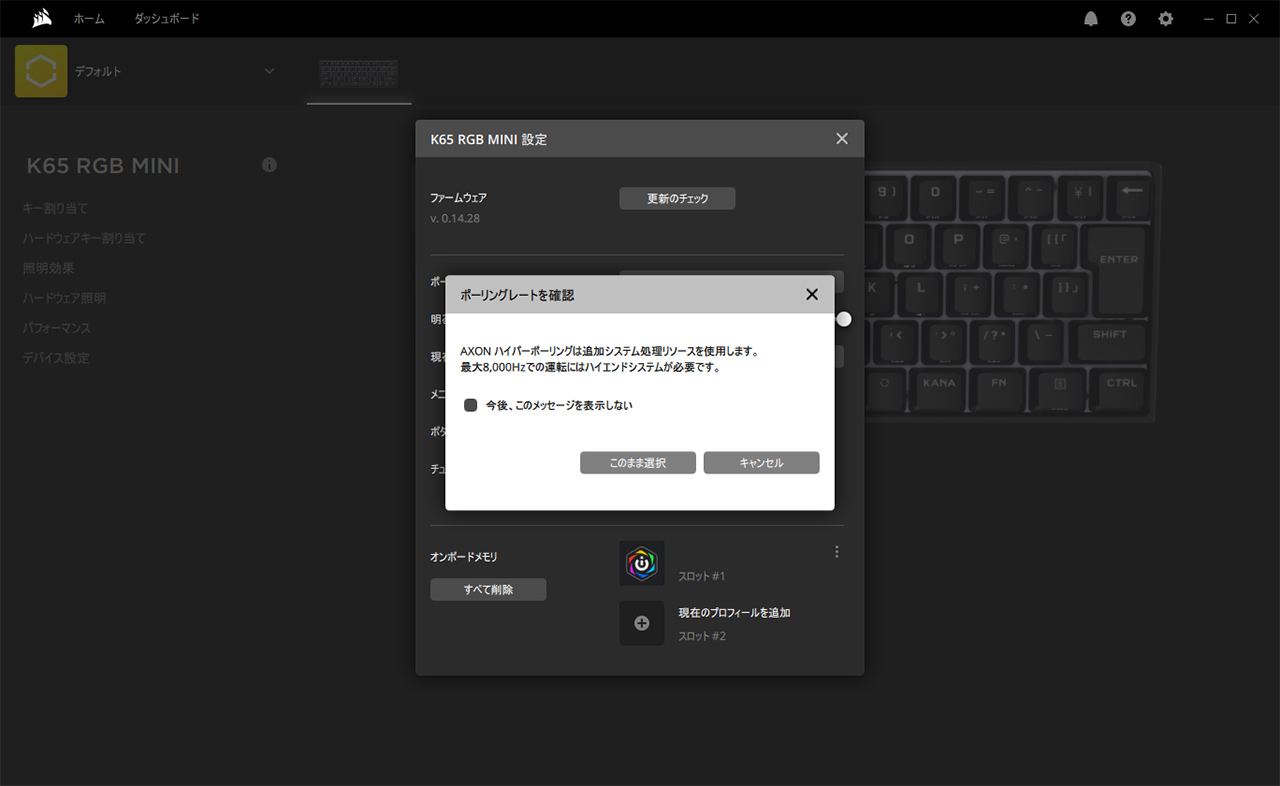
Task: Click the menu key beside FN
Action: tap(1060, 389)
